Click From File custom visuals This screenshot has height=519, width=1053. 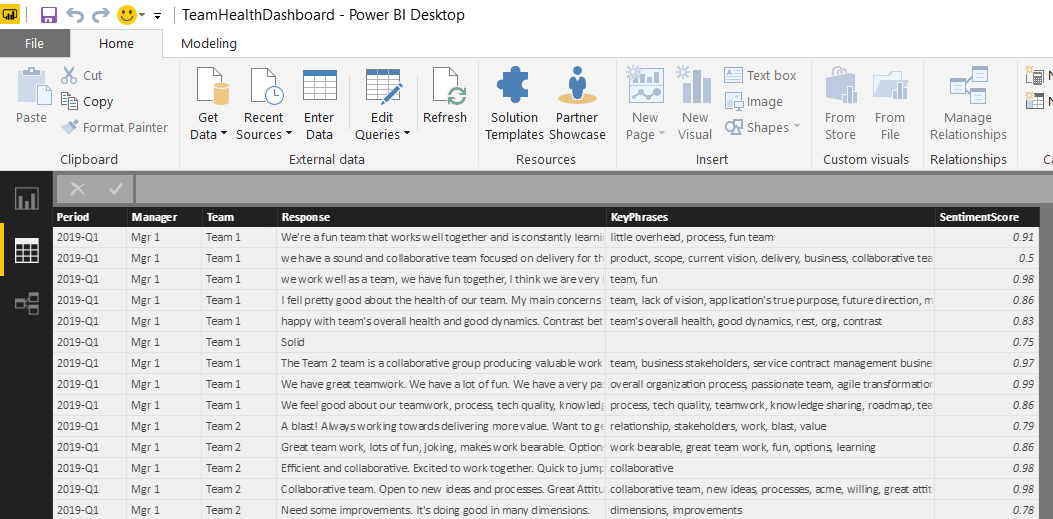[x=890, y=103]
